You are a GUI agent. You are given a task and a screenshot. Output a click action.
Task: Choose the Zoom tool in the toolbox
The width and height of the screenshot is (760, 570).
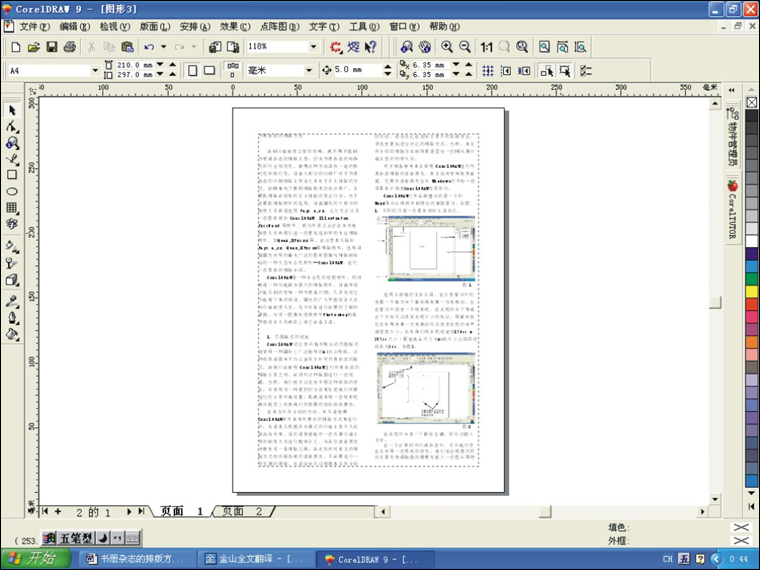click(12, 143)
